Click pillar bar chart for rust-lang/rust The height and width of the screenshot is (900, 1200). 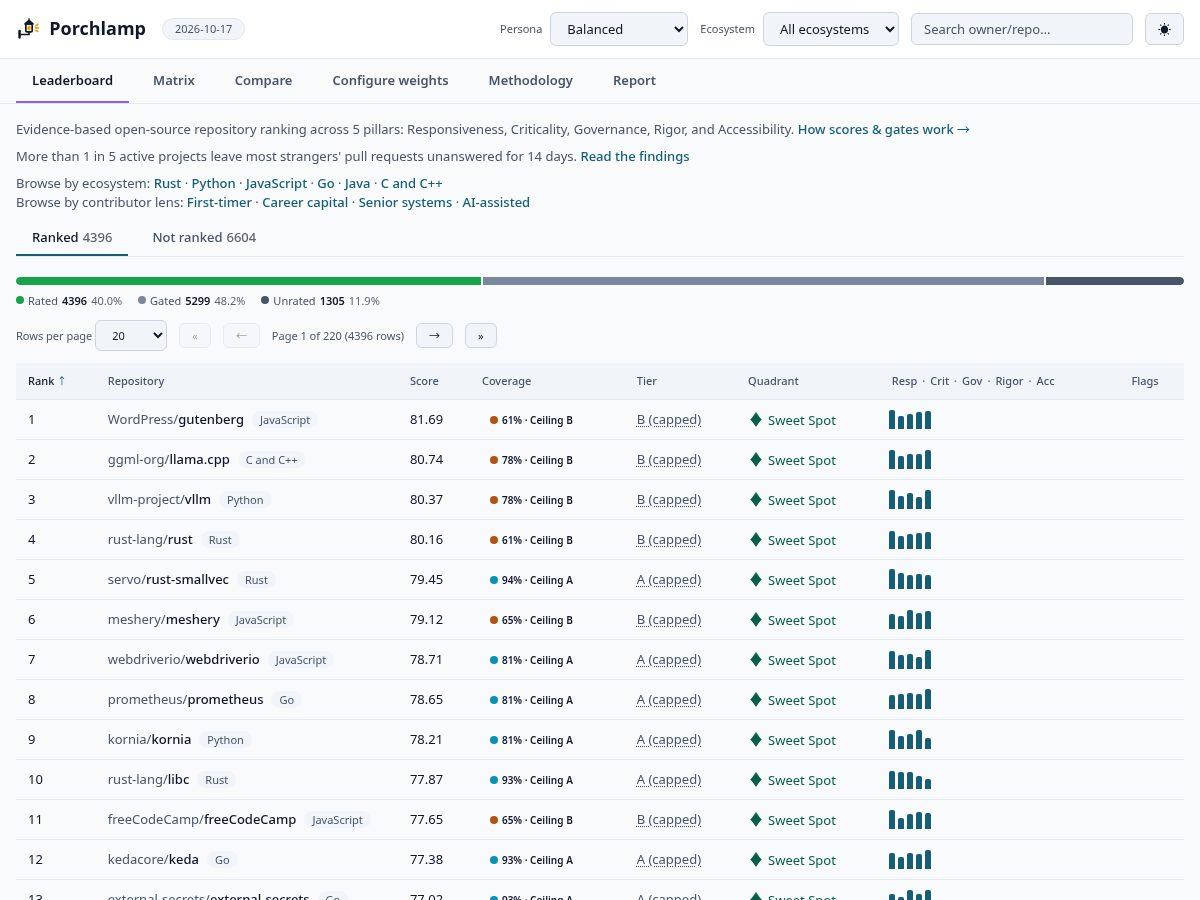point(910,539)
